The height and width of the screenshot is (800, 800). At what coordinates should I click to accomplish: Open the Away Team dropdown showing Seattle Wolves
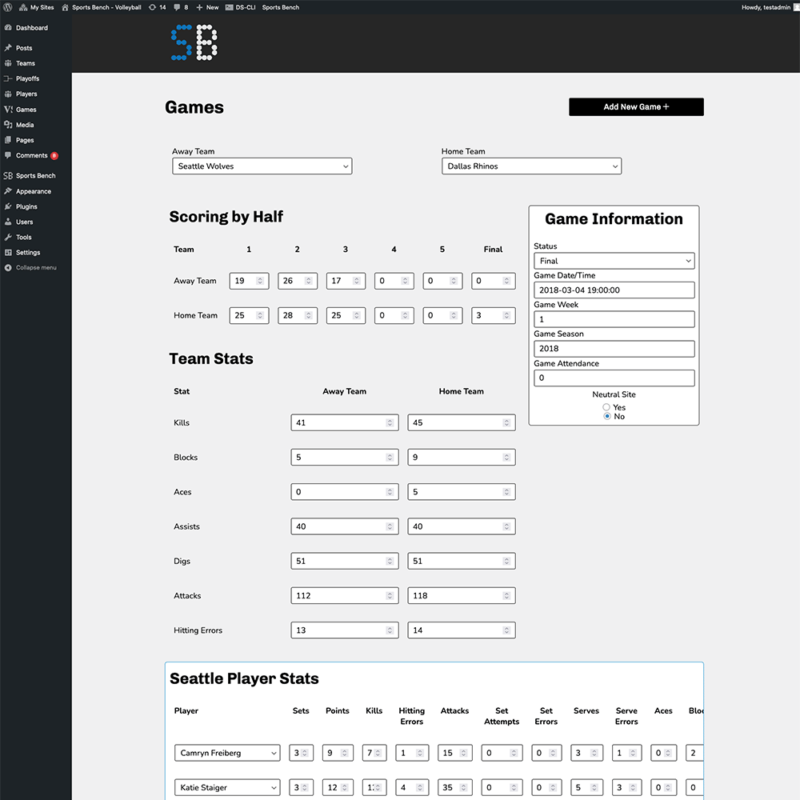262,166
